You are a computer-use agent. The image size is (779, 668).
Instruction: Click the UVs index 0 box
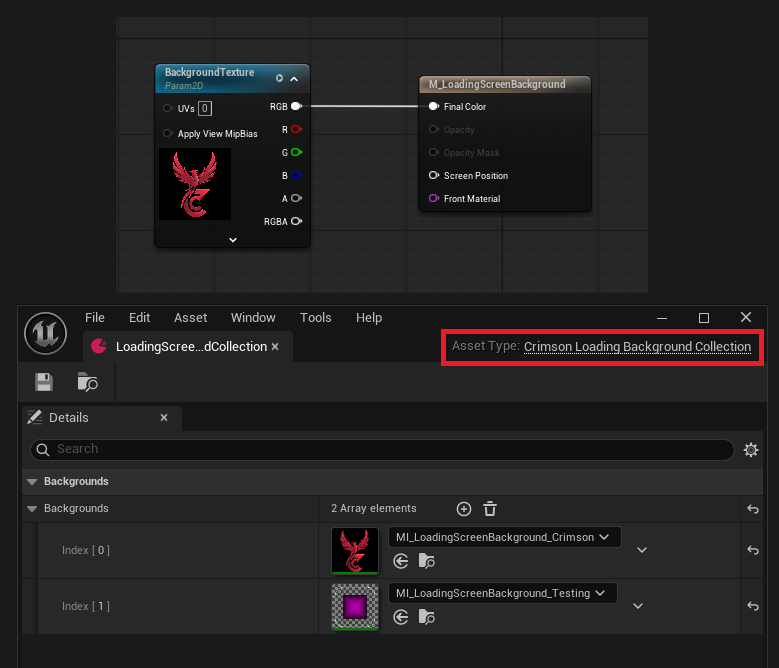pyautogui.click(x=205, y=108)
